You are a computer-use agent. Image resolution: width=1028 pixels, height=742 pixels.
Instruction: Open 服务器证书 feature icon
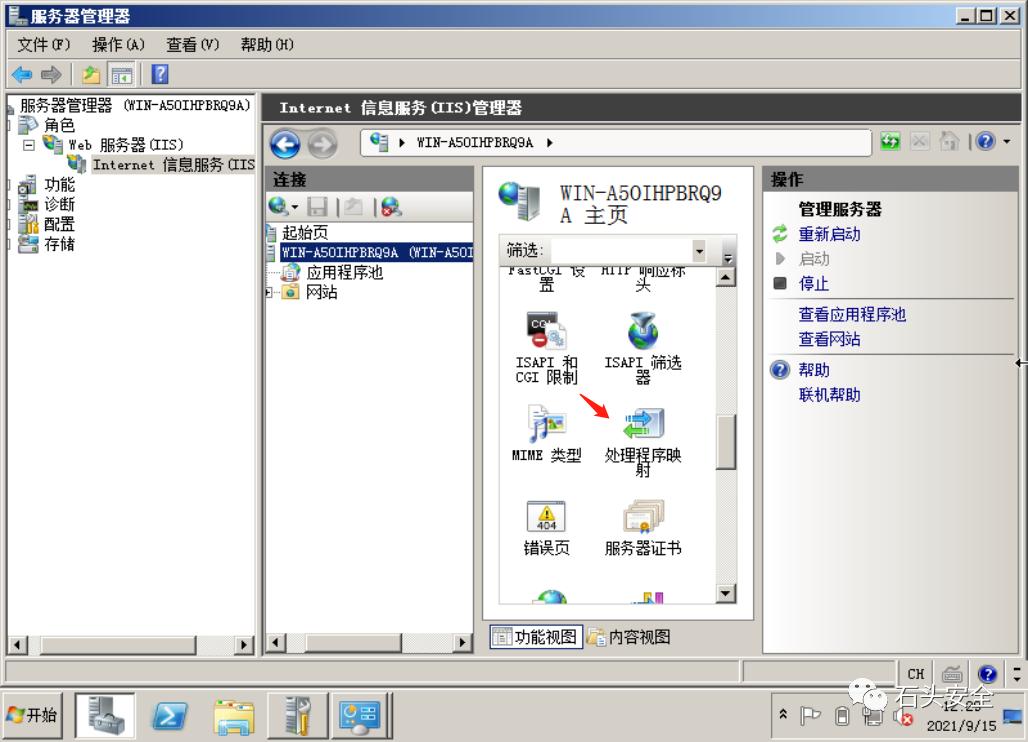tap(642, 528)
